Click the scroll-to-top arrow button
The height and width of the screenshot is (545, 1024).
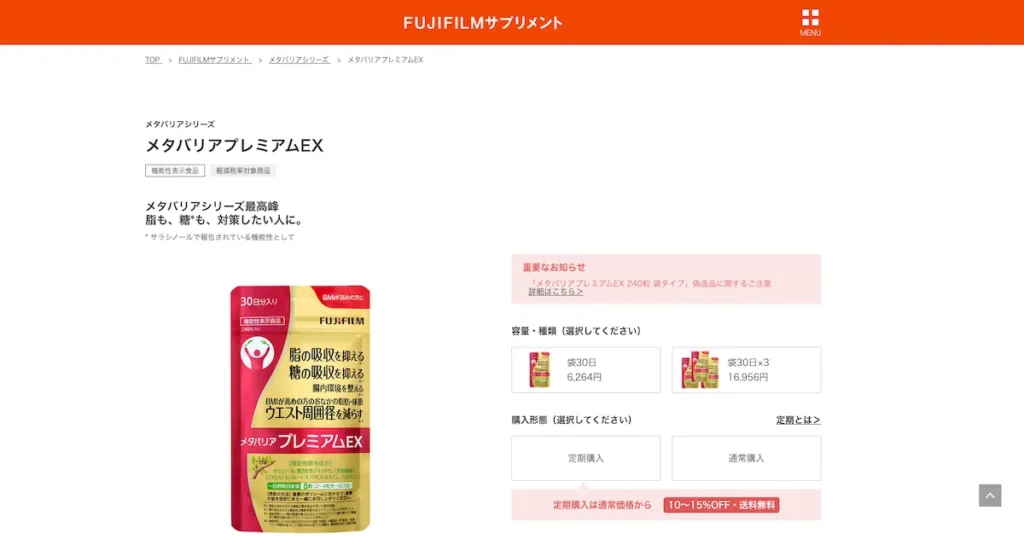point(989,495)
